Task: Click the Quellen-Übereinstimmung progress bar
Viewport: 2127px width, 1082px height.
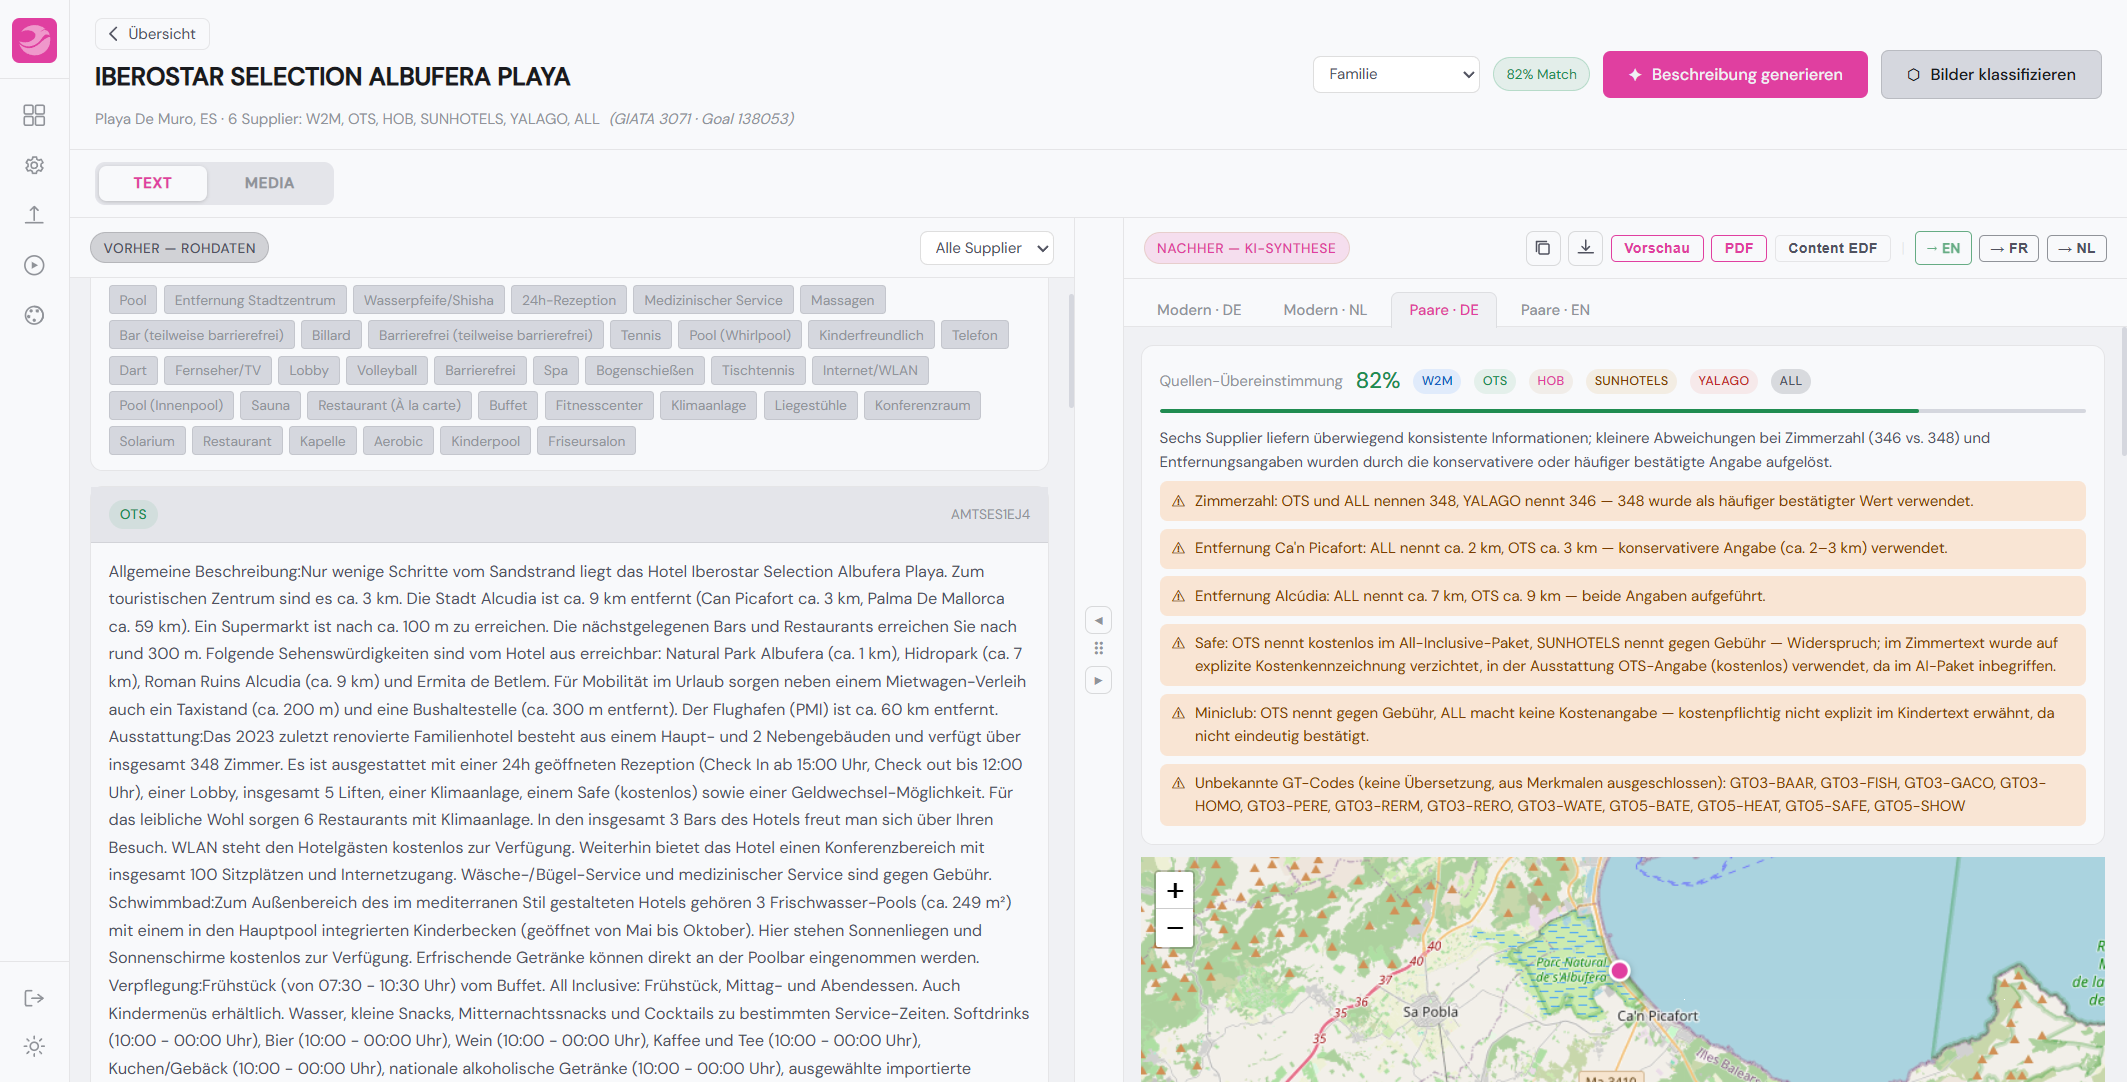Action: point(1622,411)
